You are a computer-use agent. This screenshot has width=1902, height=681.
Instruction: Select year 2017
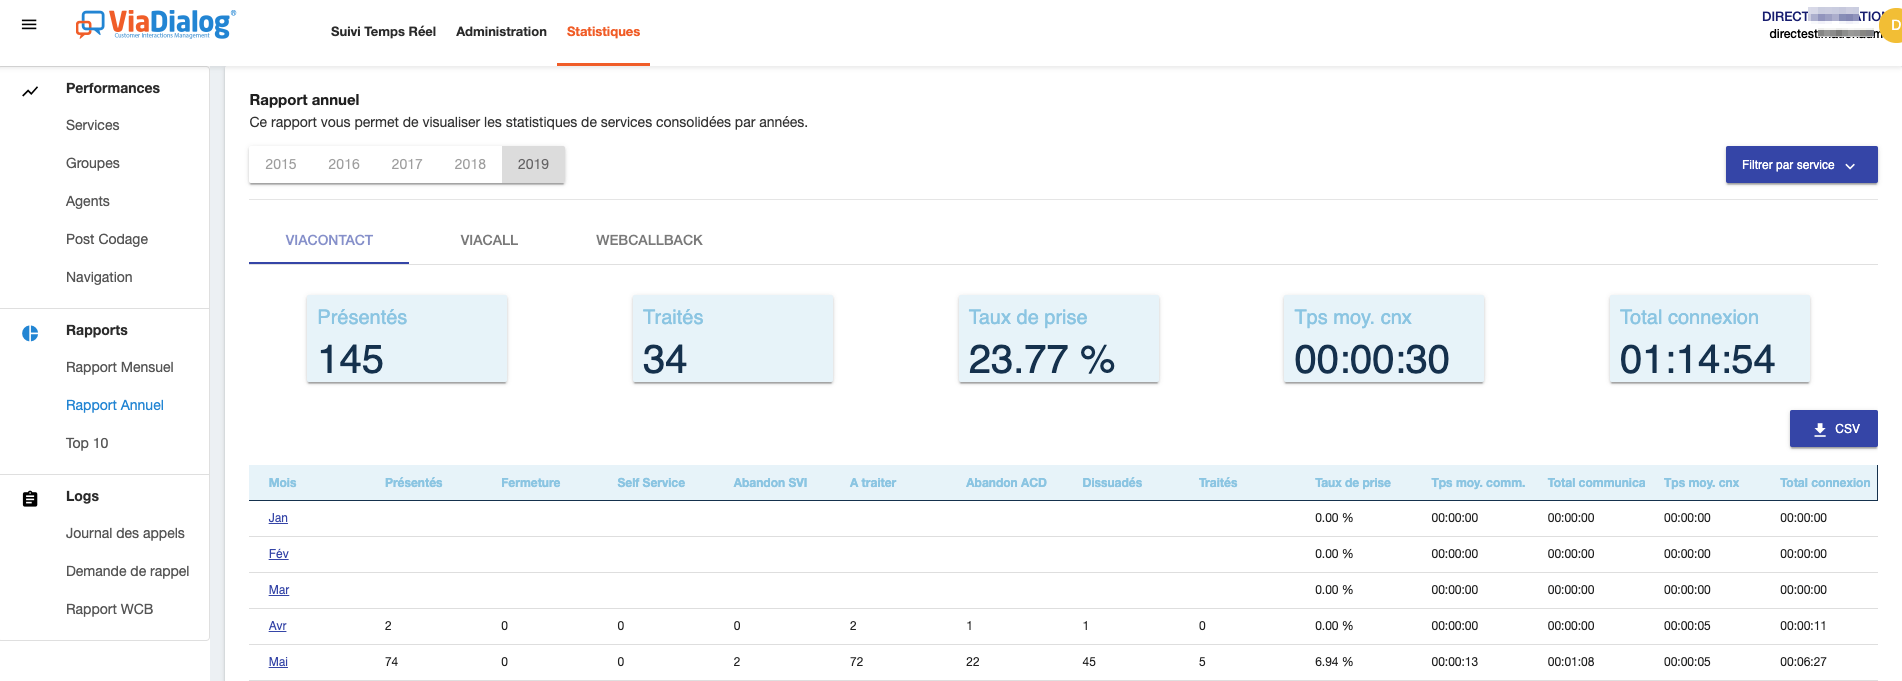(x=407, y=164)
